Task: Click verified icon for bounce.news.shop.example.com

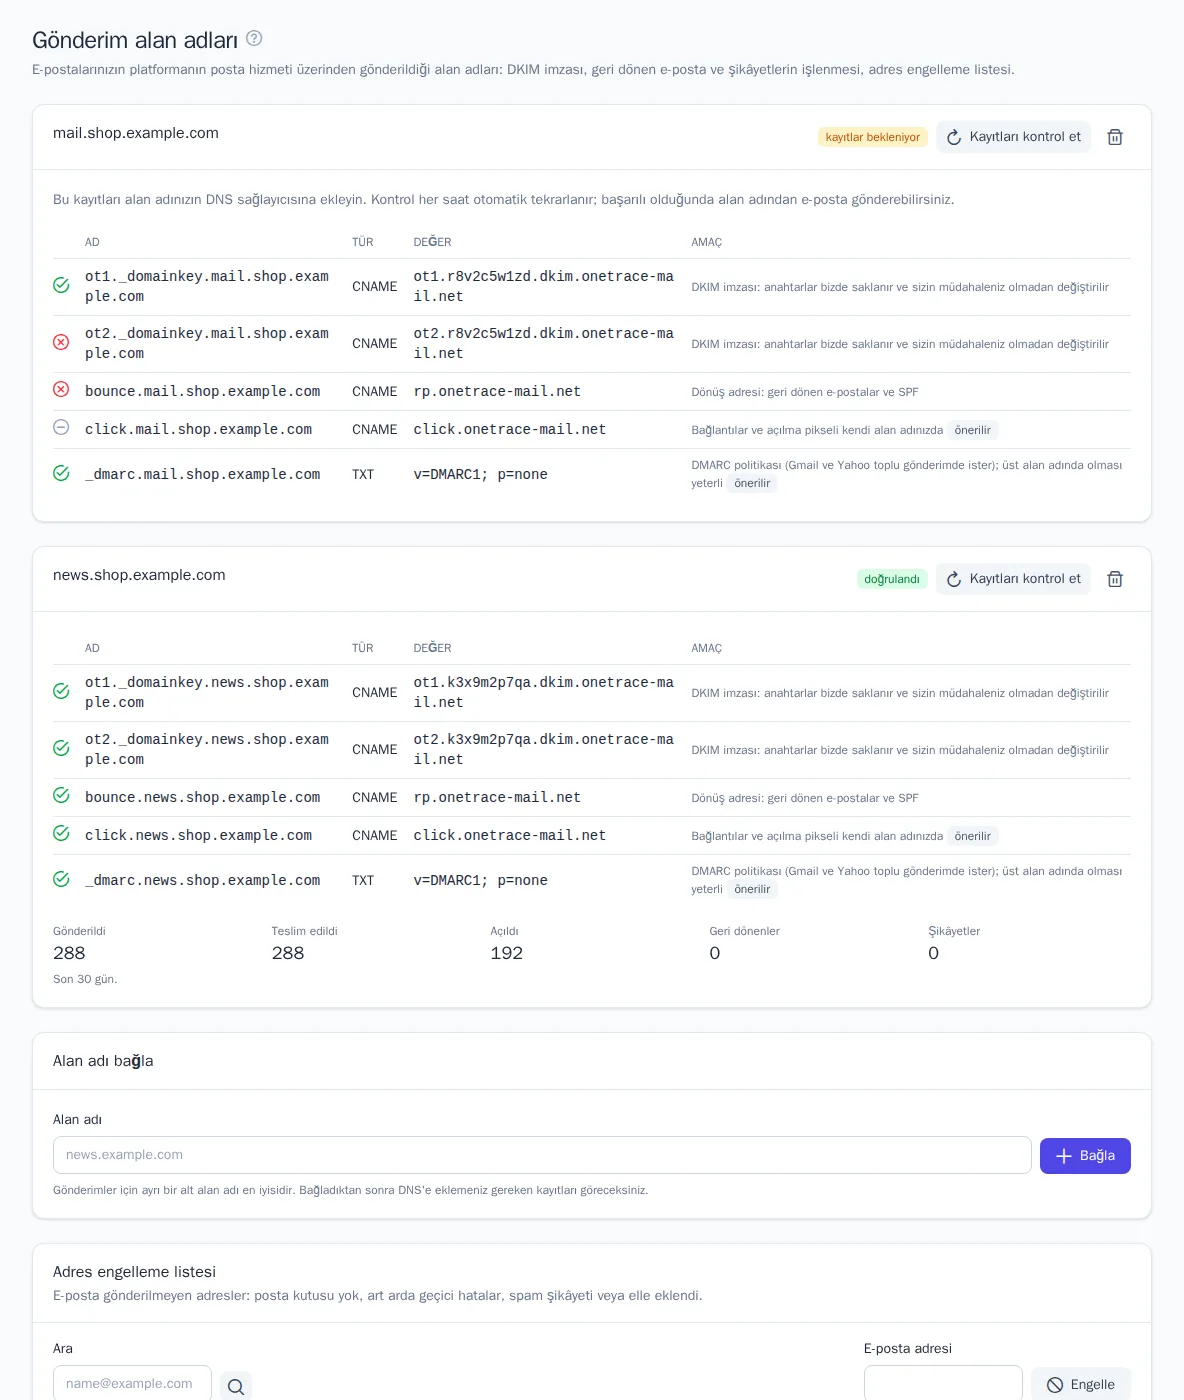Action: click(61, 795)
